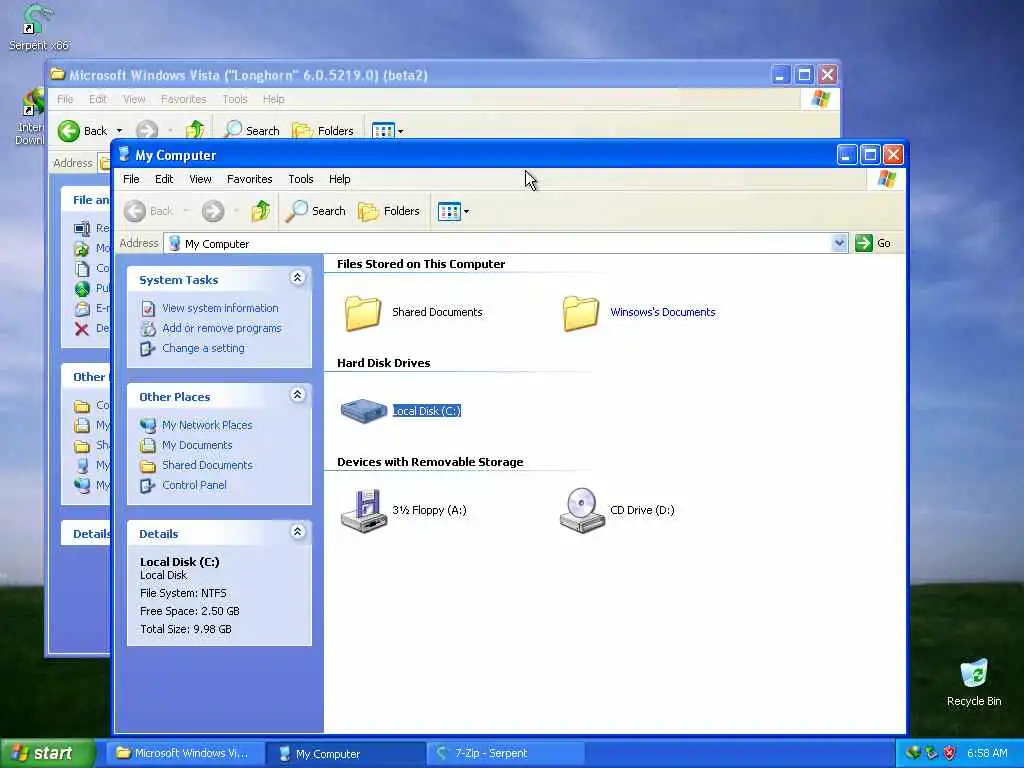Open the Help menu in My Computer
Image resolution: width=1024 pixels, height=768 pixels.
point(340,179)
